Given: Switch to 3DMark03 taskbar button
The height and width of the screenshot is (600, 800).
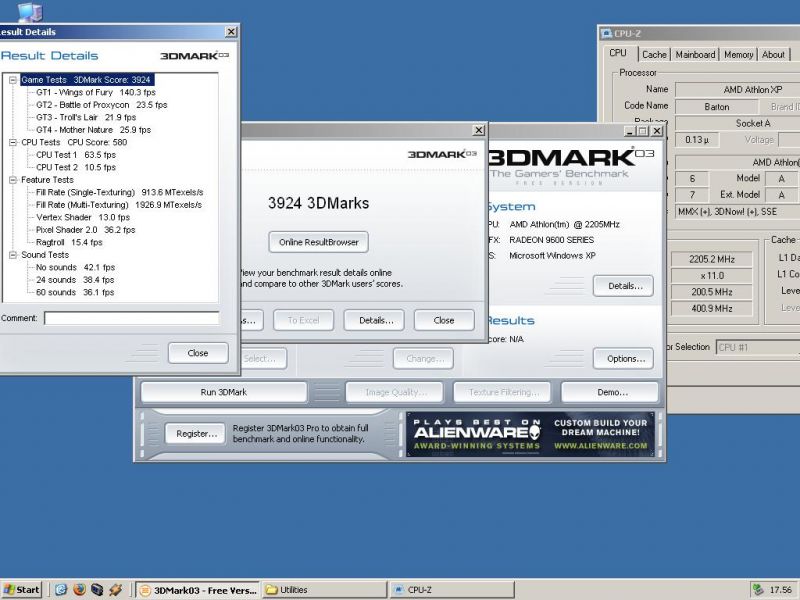Looking at the screenshot, I should point(198,590).
